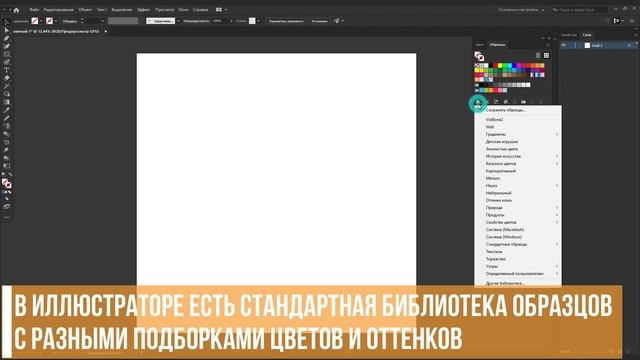Viewport: 640px width, 360px height.
Task: Switch to the Свойства panel tab
Action: tap(569, 35)
